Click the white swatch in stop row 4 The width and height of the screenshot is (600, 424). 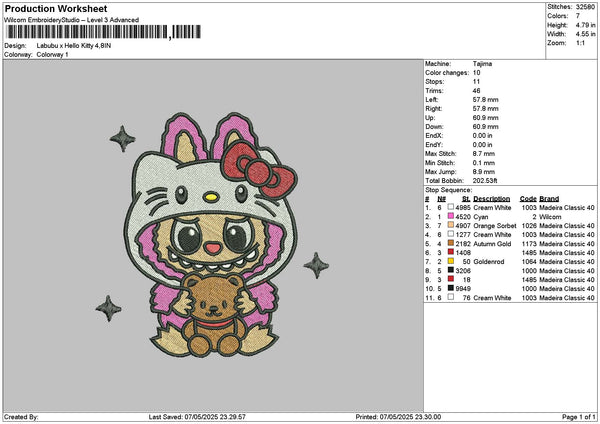pos(451,234)
